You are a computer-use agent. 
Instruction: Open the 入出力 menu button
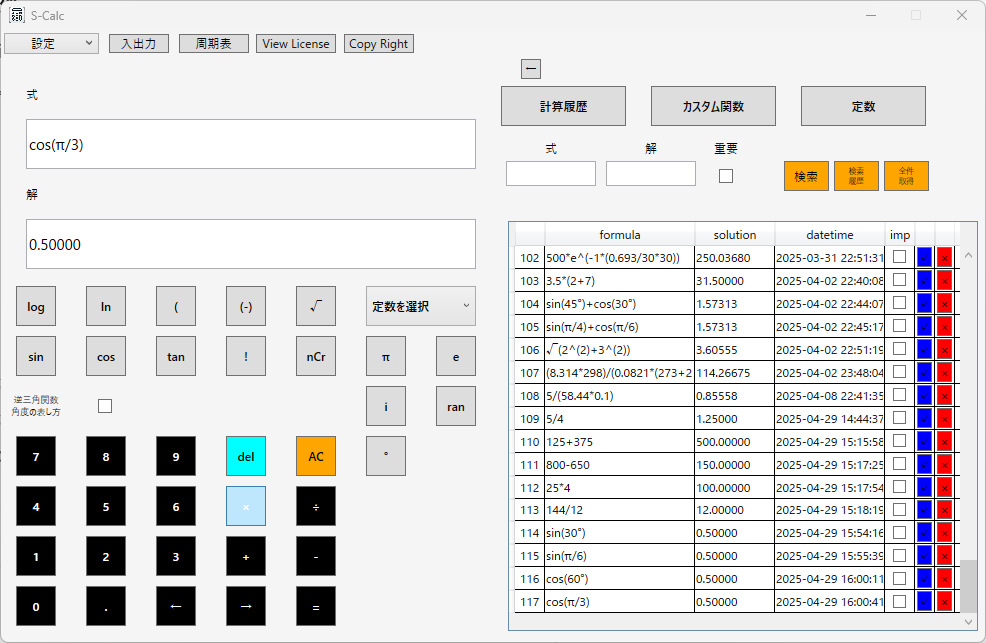[x=139, y=43]
